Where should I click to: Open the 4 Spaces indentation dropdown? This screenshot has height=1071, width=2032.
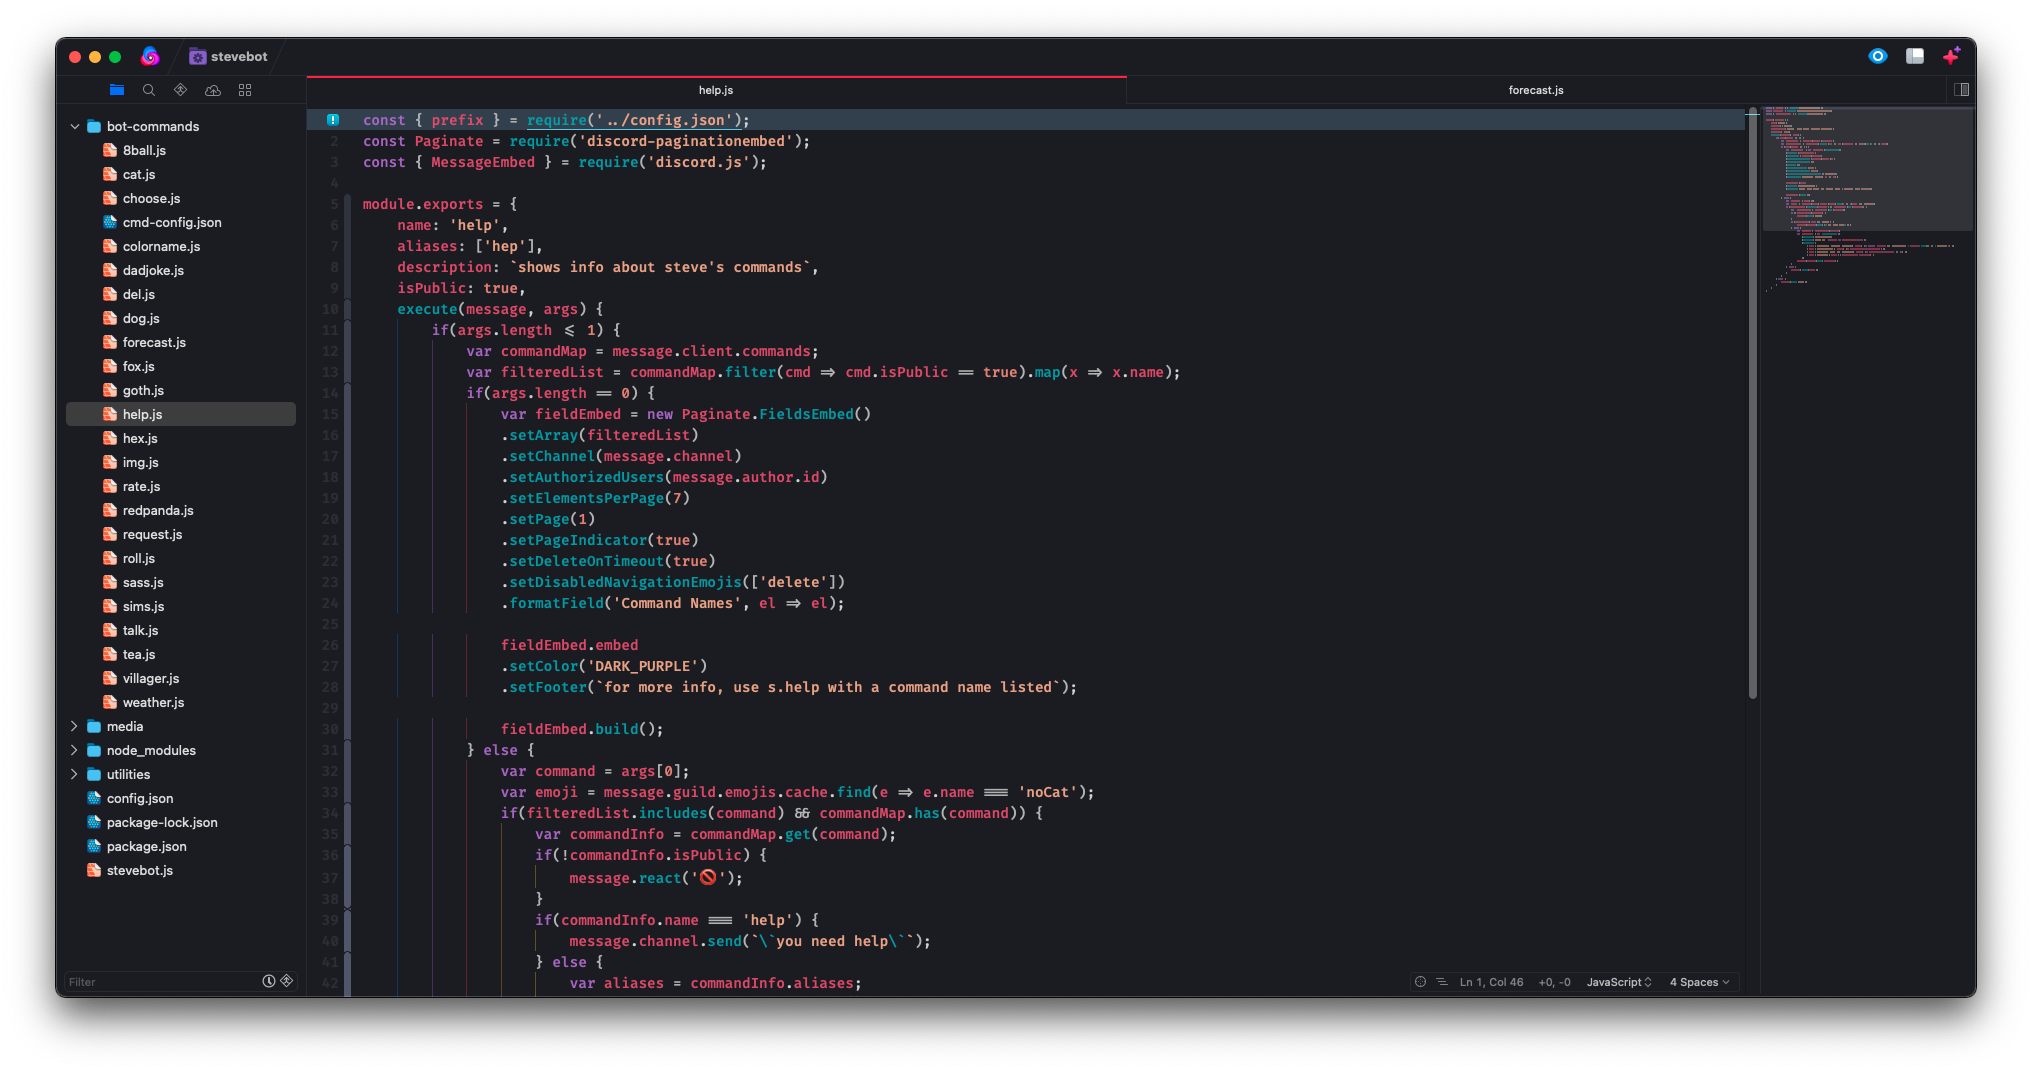[1699, 982]
